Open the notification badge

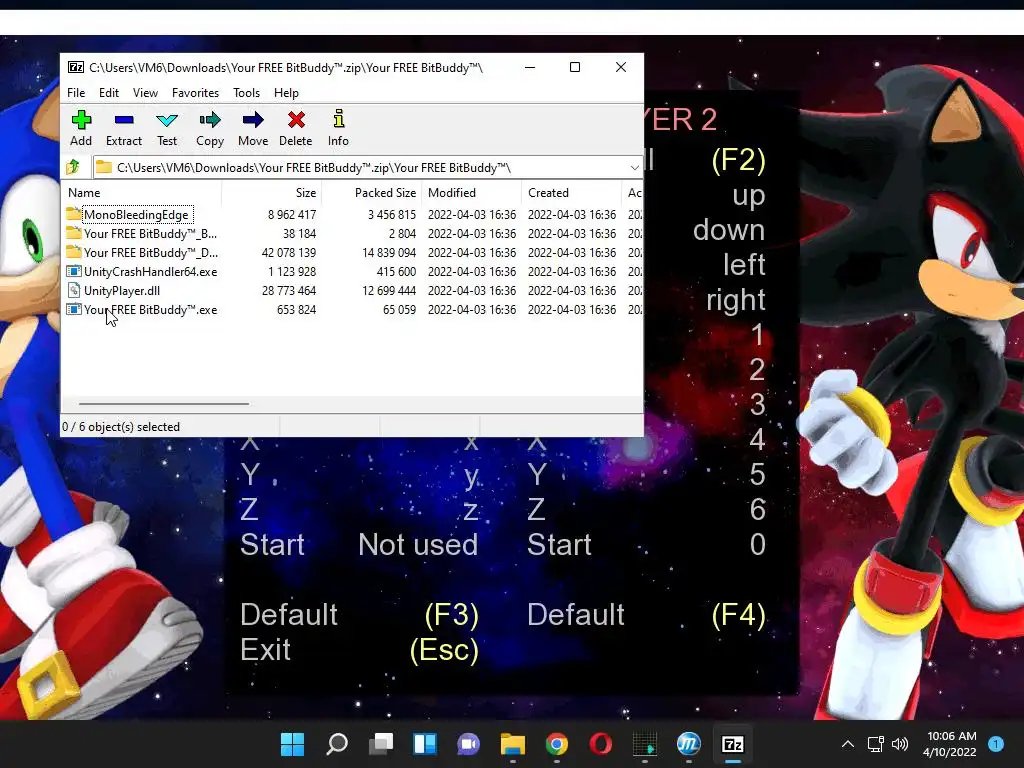point(995,744)
